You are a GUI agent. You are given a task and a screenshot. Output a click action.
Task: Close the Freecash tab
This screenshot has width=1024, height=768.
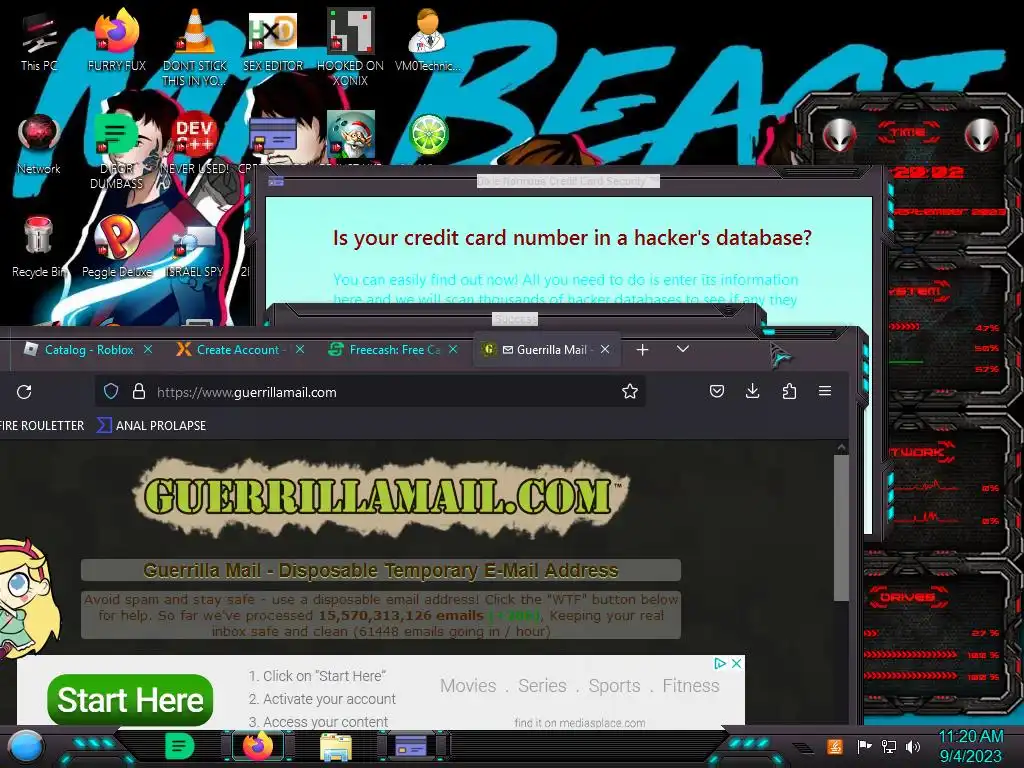pyautogui.click(x=453, y=349)
